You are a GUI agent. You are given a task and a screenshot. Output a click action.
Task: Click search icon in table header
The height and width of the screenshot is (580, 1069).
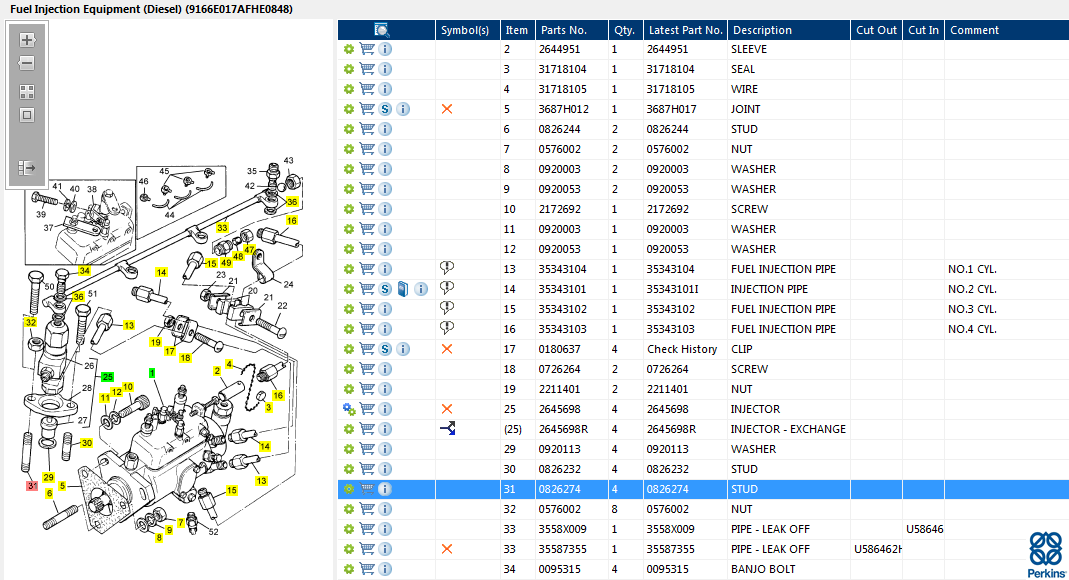coord(382,30)
